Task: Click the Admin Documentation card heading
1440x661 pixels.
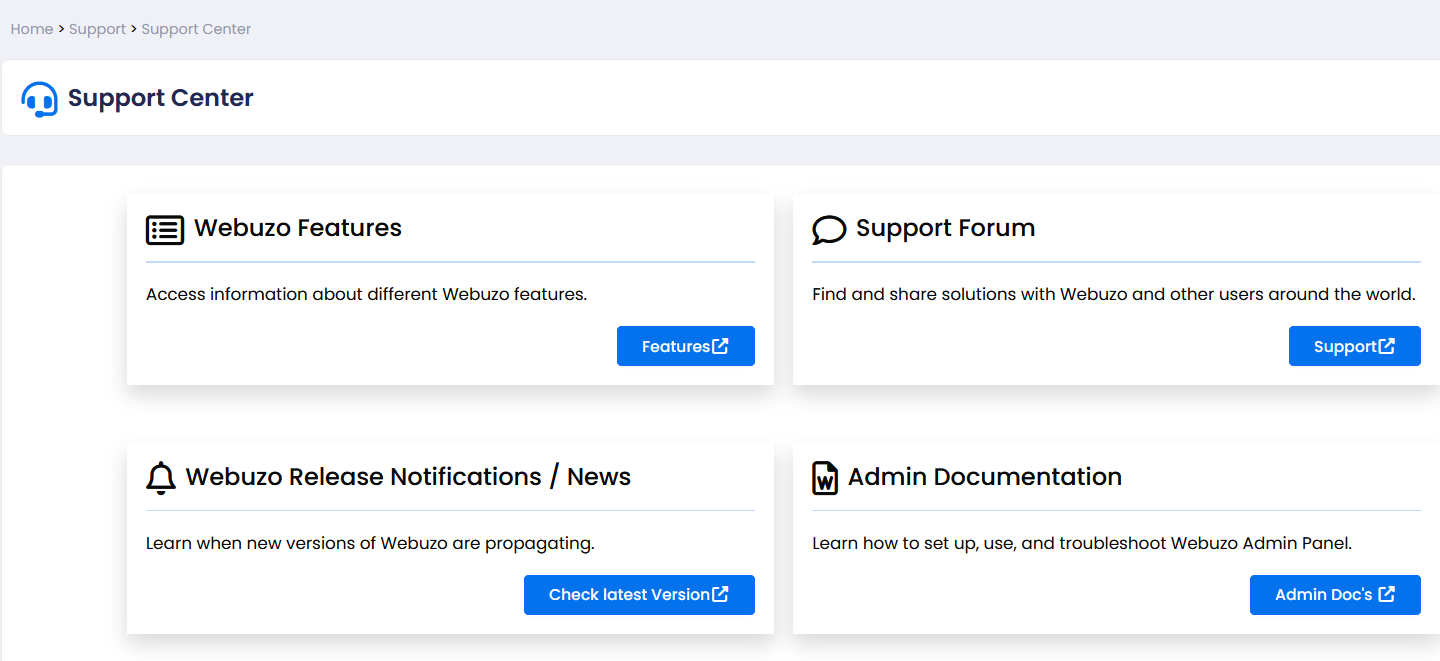Action: (x=984, y=477)
